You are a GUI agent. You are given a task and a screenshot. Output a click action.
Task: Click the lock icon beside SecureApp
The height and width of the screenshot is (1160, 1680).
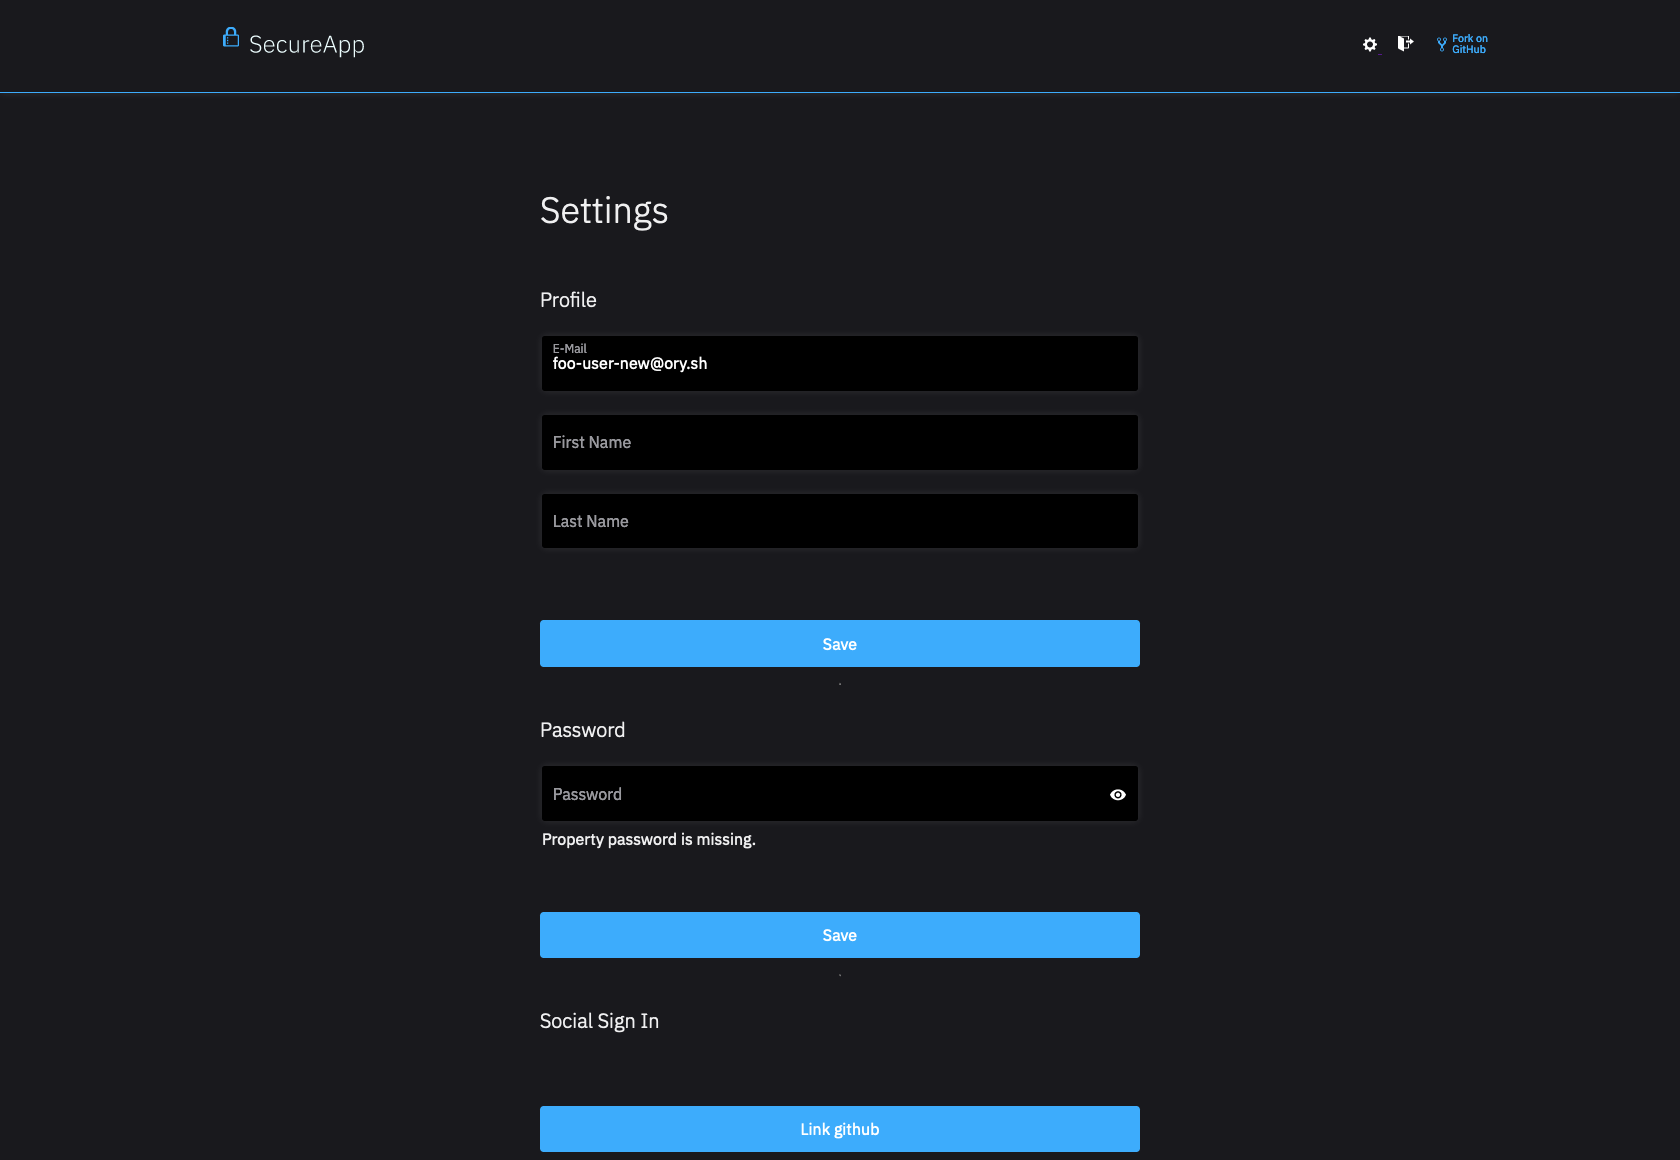click(x=230, y=38)
